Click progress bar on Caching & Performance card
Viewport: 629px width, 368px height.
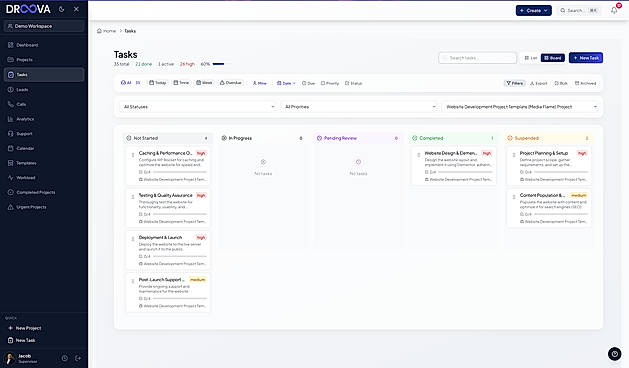(x=180, y=172)
